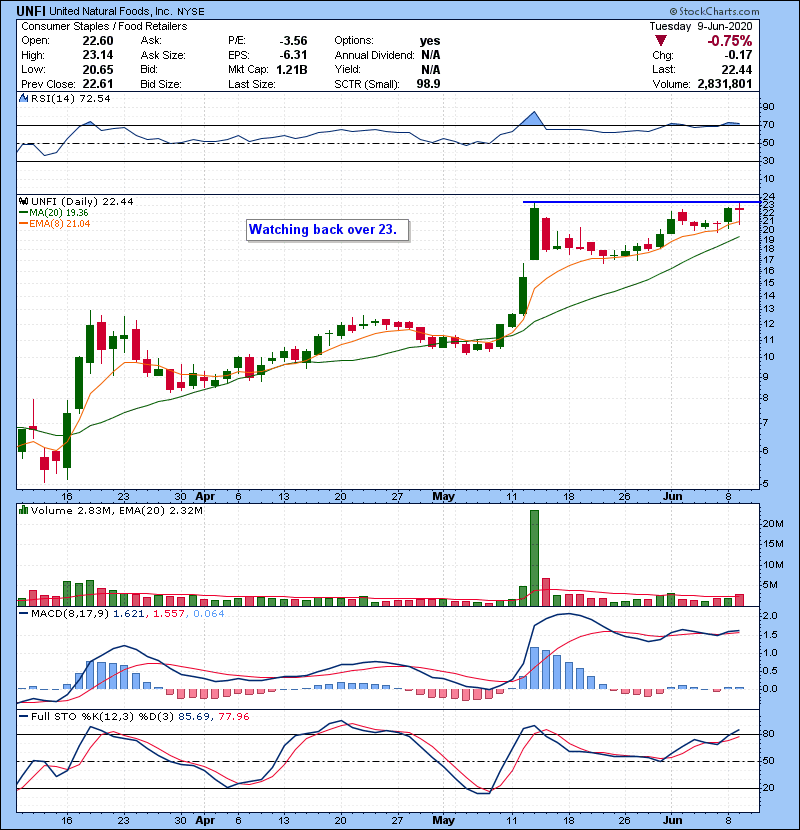Click the MACD histogram value 0.064
This screenshot has width=800, height=830.
209,614
